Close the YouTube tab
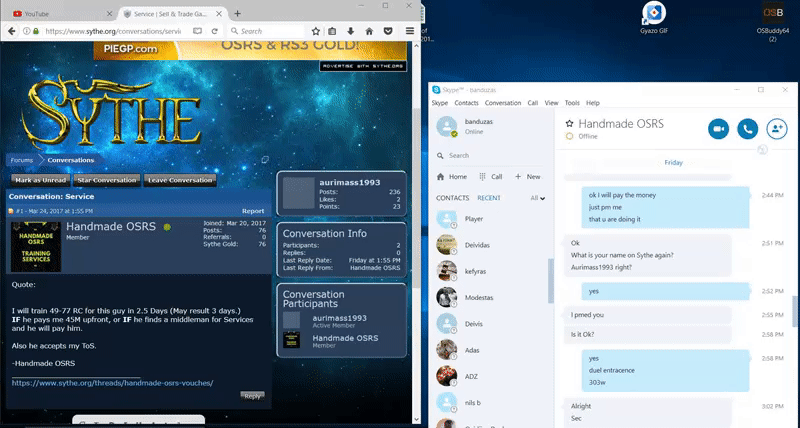Viewport: 800px width, 428px height. coord(109,14)
